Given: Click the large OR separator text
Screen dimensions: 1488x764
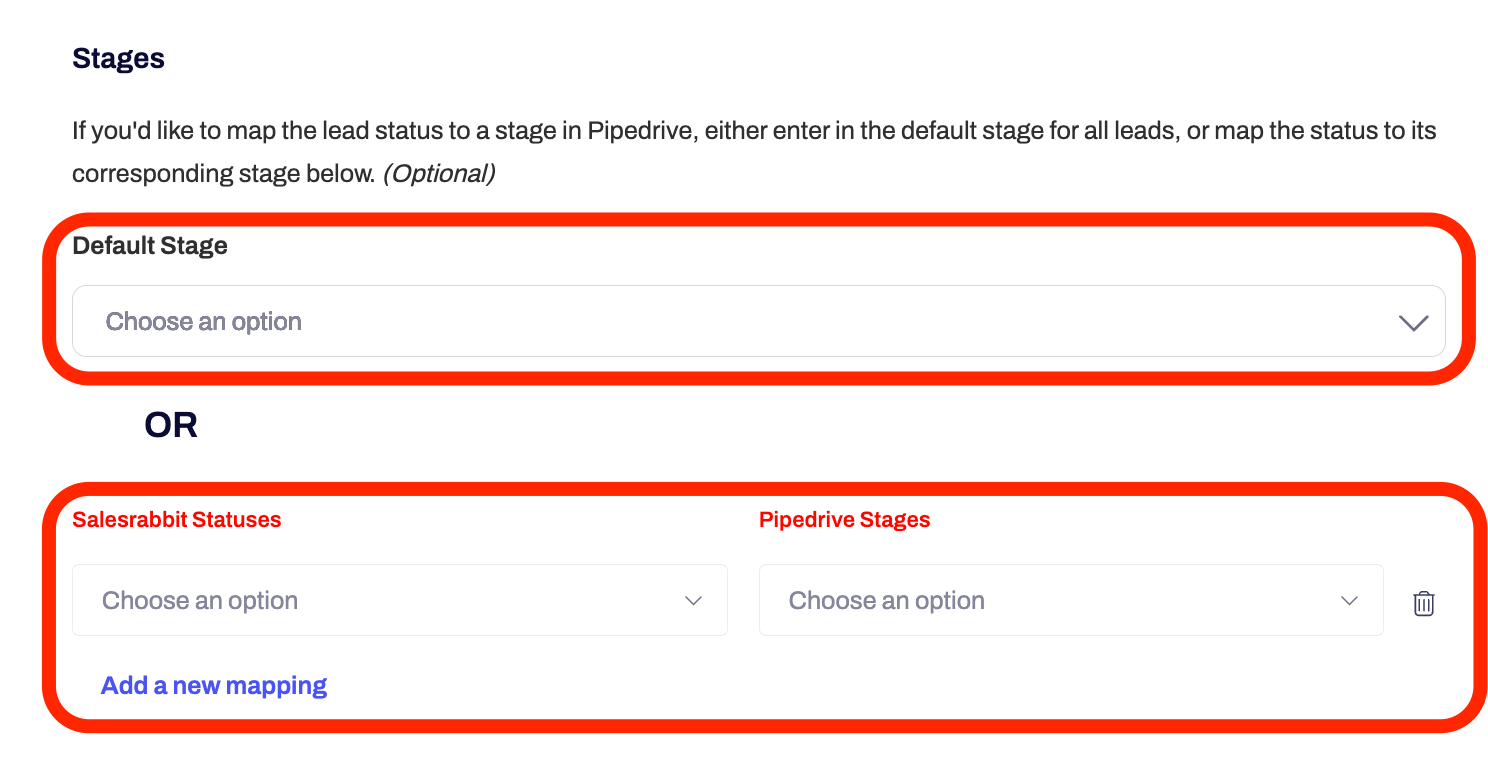Looking at the screenshot, I should 171,426.
